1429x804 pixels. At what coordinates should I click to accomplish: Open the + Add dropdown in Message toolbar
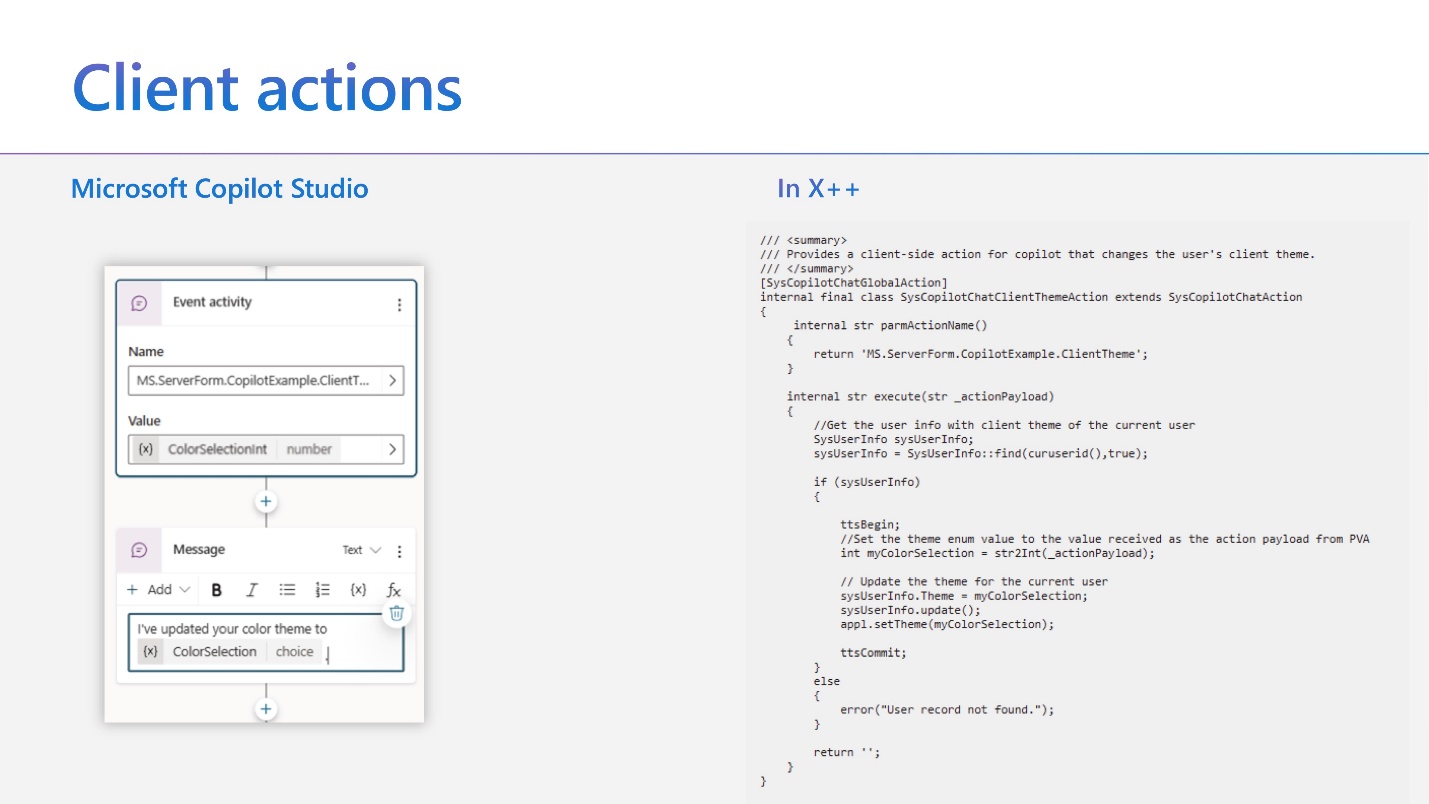159,589
